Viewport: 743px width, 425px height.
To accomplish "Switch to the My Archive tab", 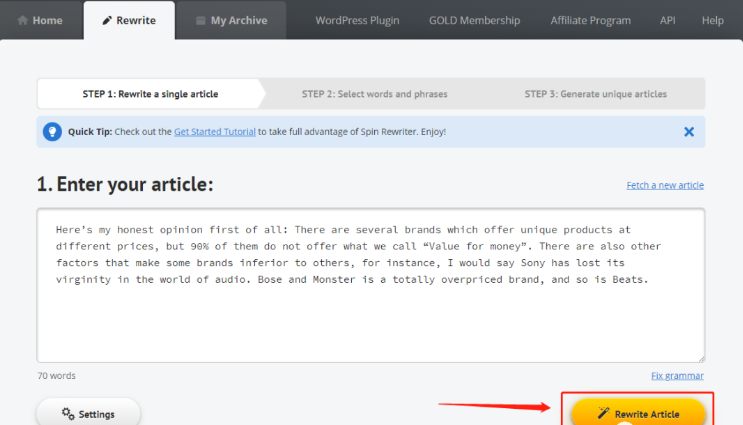I will pos(232,20).
